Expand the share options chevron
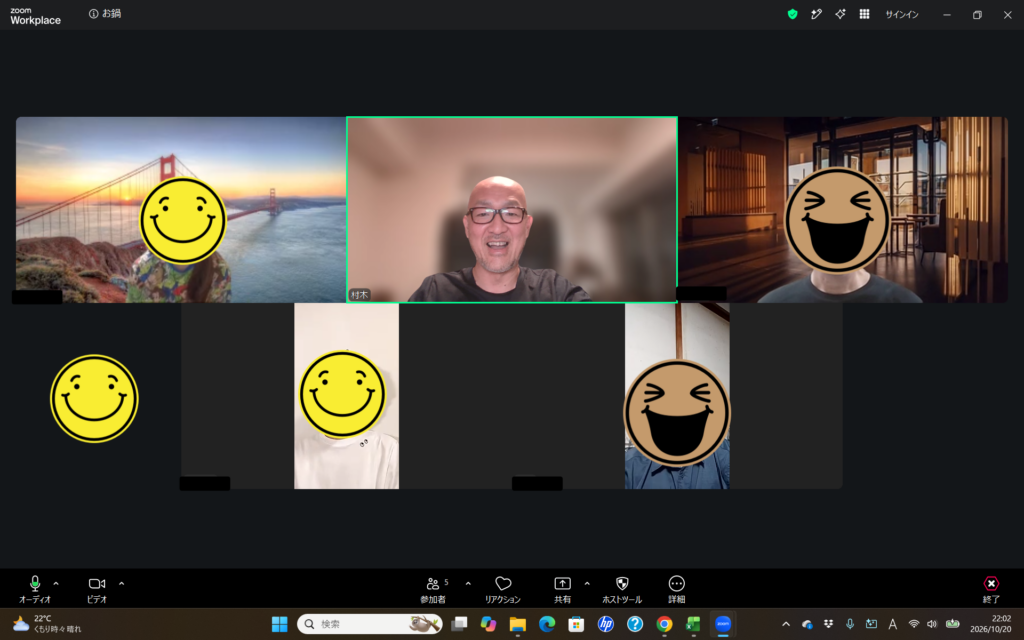1024x640 pixels. pos(587,584)
